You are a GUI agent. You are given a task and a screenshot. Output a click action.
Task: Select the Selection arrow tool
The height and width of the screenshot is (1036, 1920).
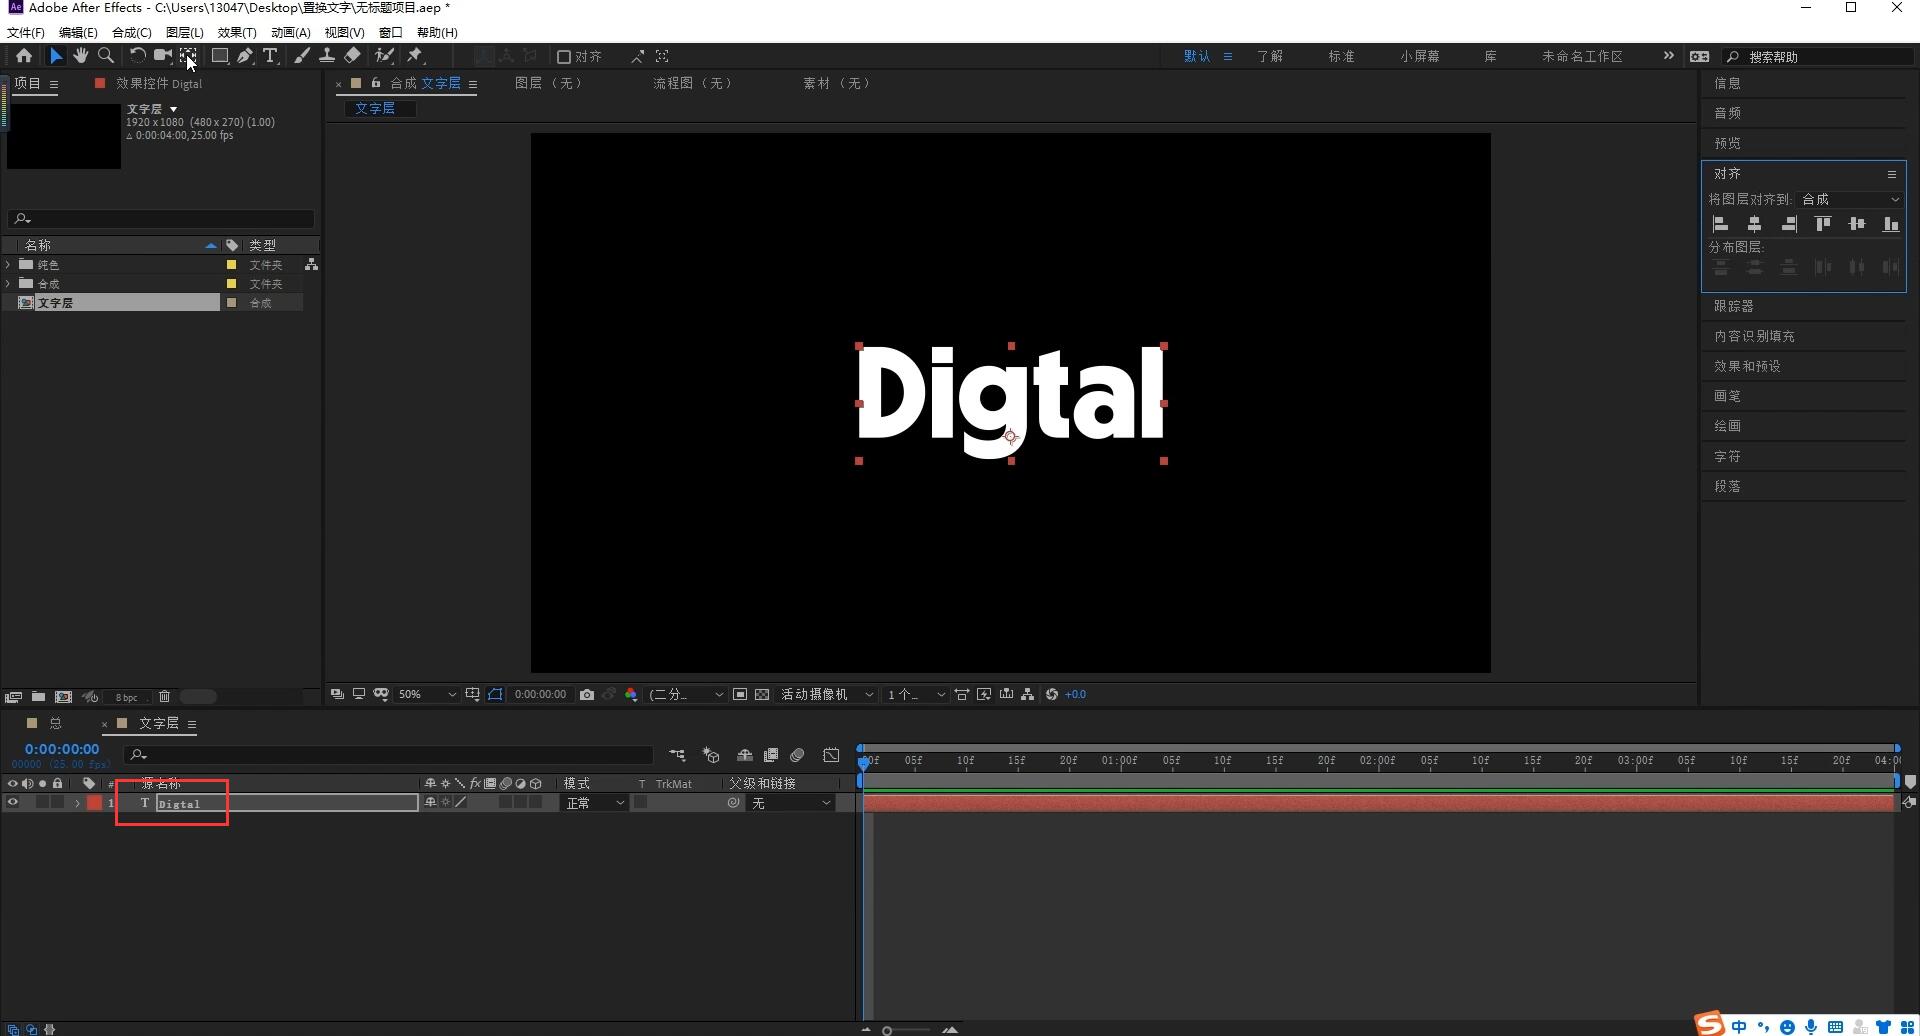[x=56, y=56]
